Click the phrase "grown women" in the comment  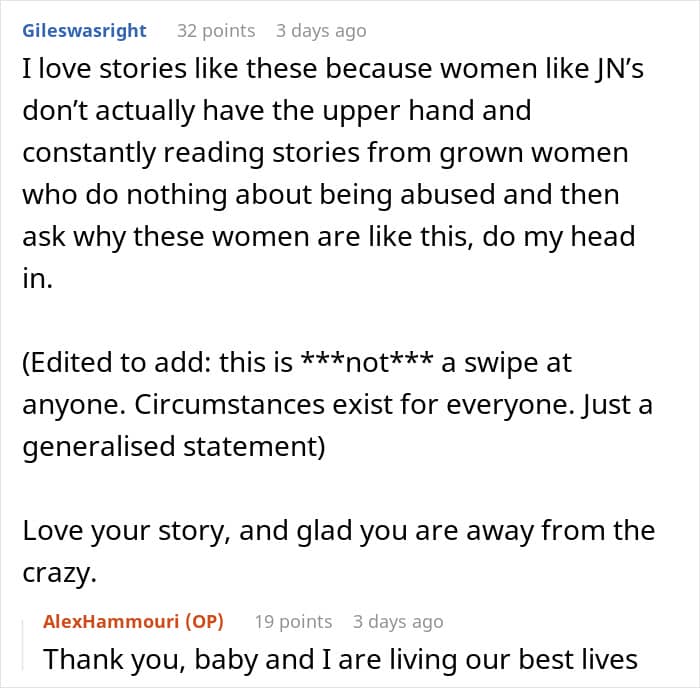click(534, 153)
